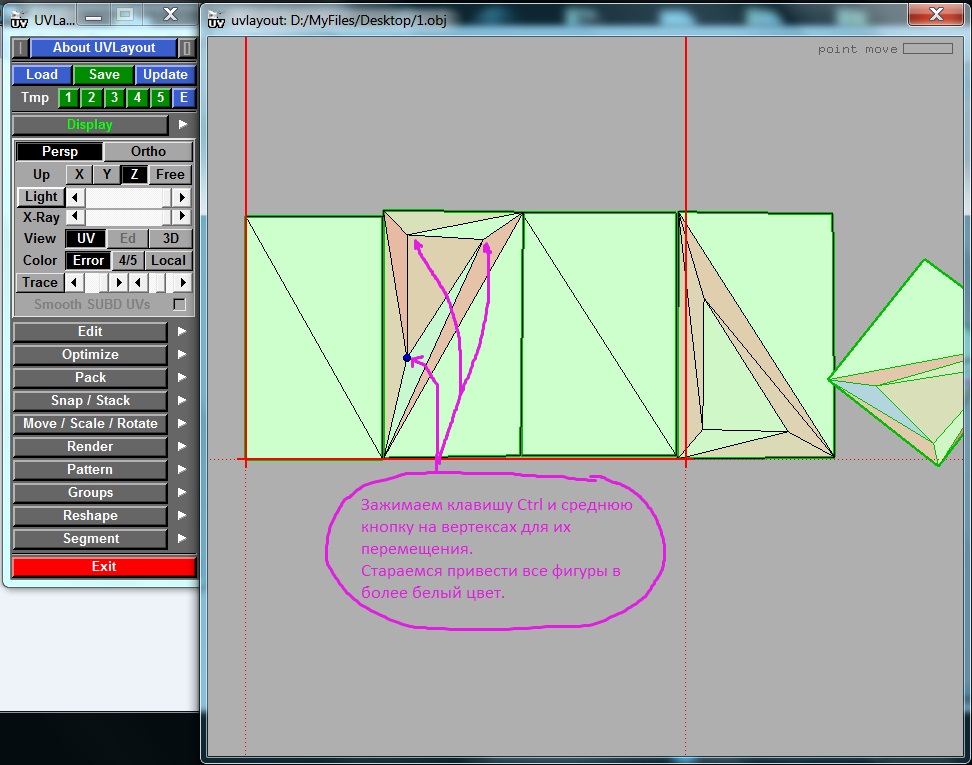Expand the Pack panel arrow
The height and width of the screenshot is (765, 972).
[182, 378]
